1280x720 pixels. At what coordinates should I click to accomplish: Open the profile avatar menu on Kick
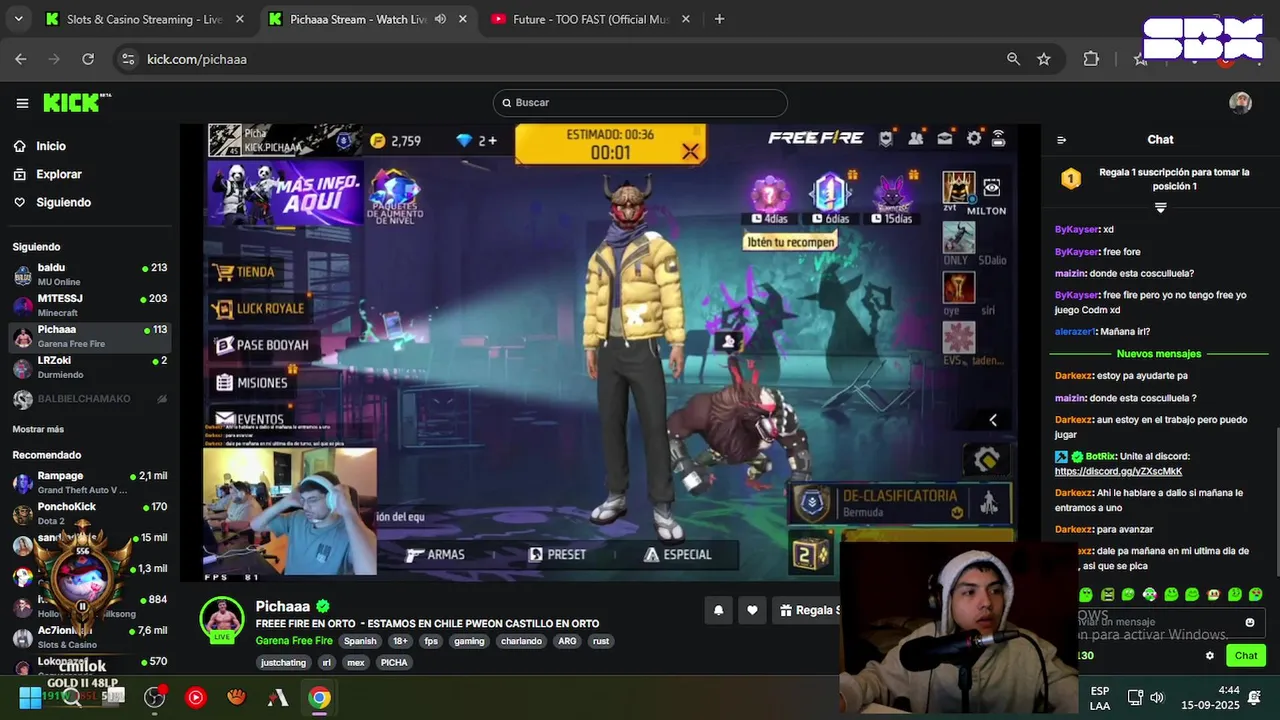pyautogui.click(x=1240, y=103)
